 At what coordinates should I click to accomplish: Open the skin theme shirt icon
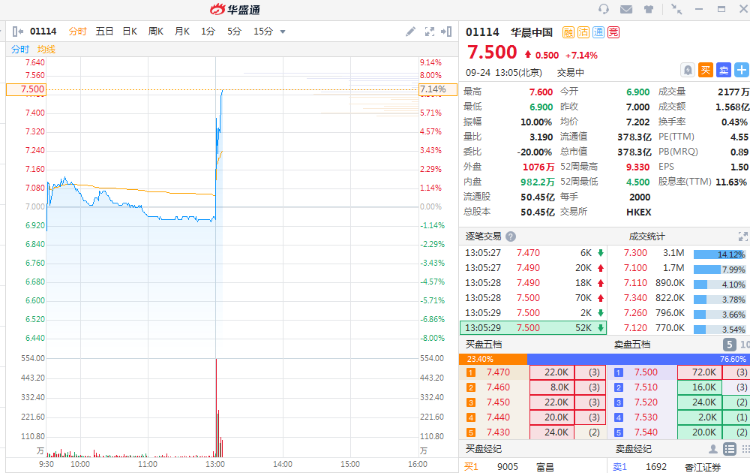pyautogui.click(x=648, y=9)
